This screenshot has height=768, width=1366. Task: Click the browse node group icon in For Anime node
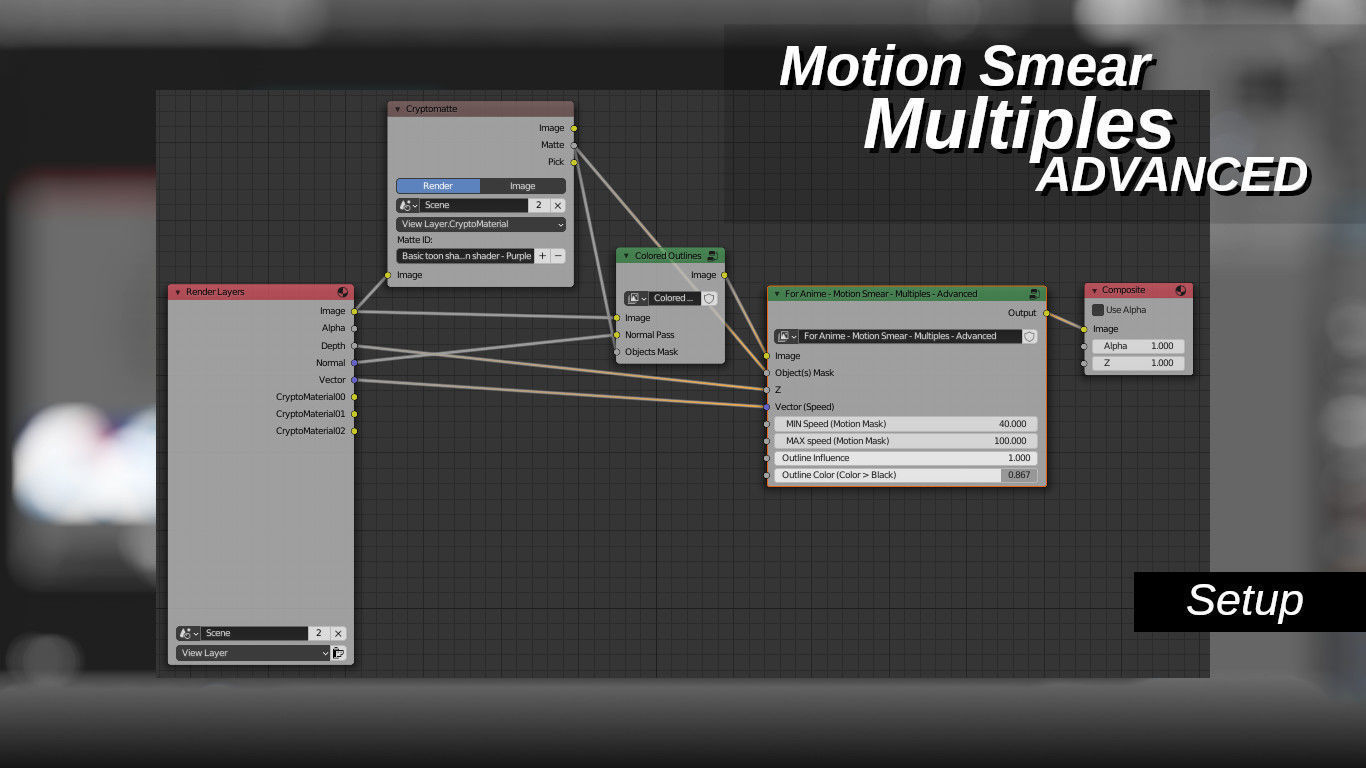pyautogui.click(x=783, y=336)
